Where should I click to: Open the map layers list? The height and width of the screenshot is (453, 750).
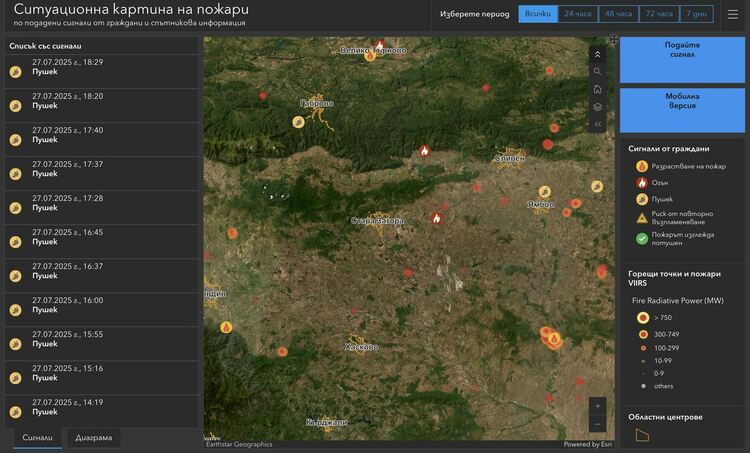(597, 107)
